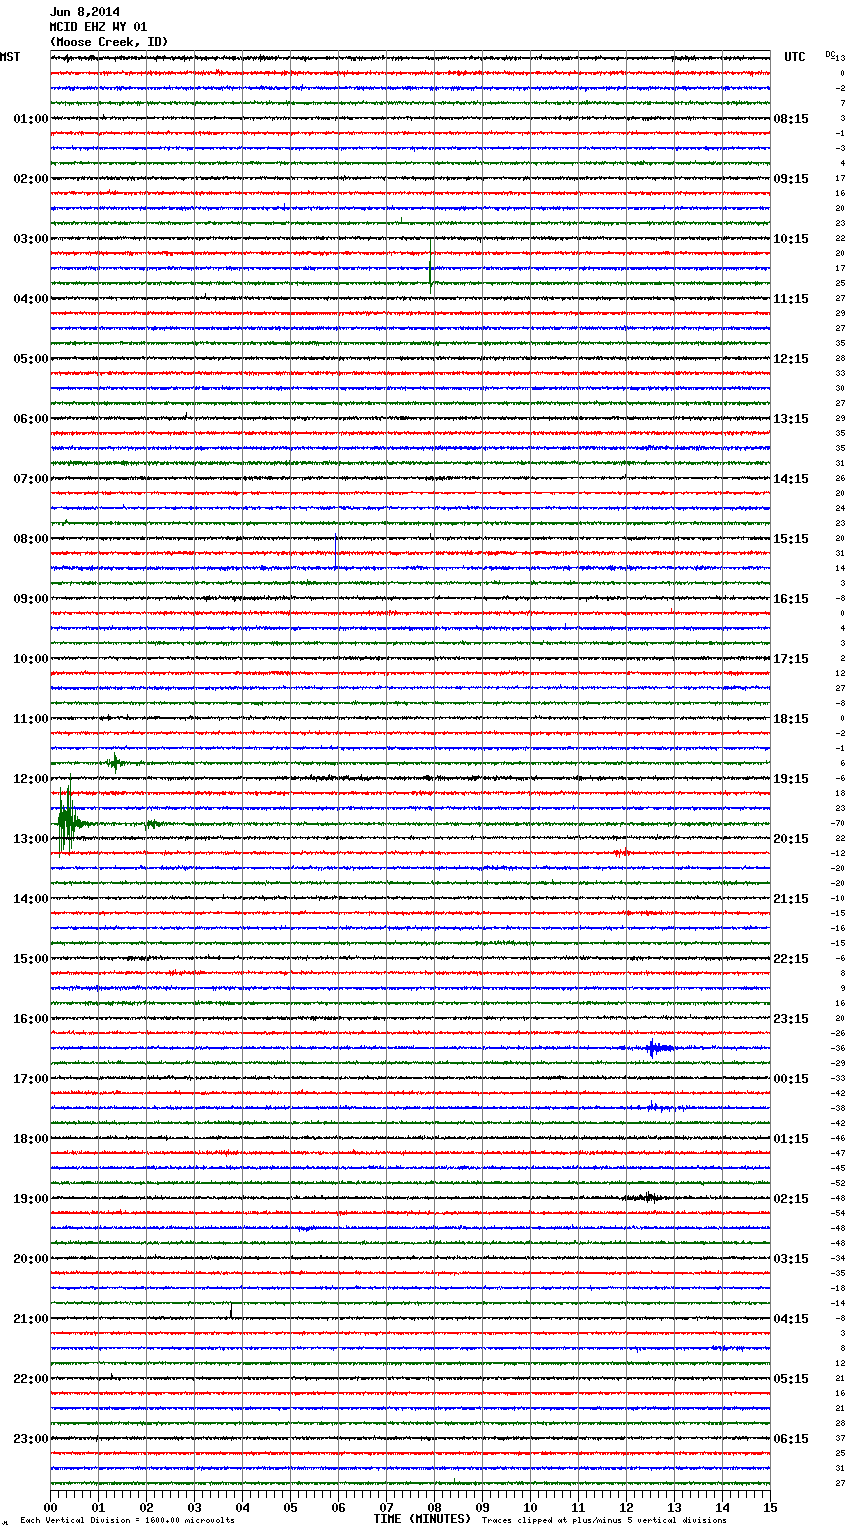Click the 12:00 MST time label

click(30, 779)
